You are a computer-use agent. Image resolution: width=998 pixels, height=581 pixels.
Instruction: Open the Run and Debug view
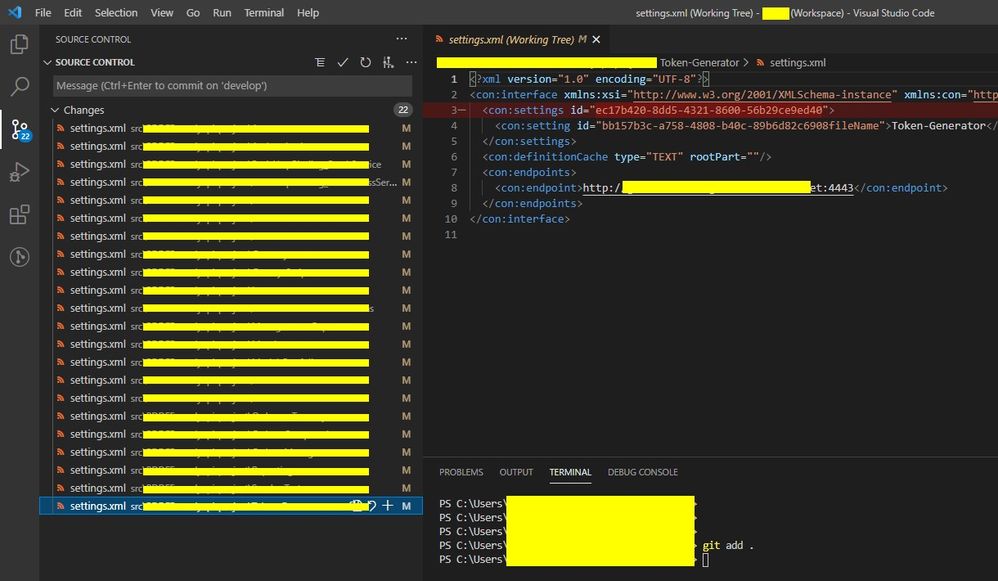[19, 172]
